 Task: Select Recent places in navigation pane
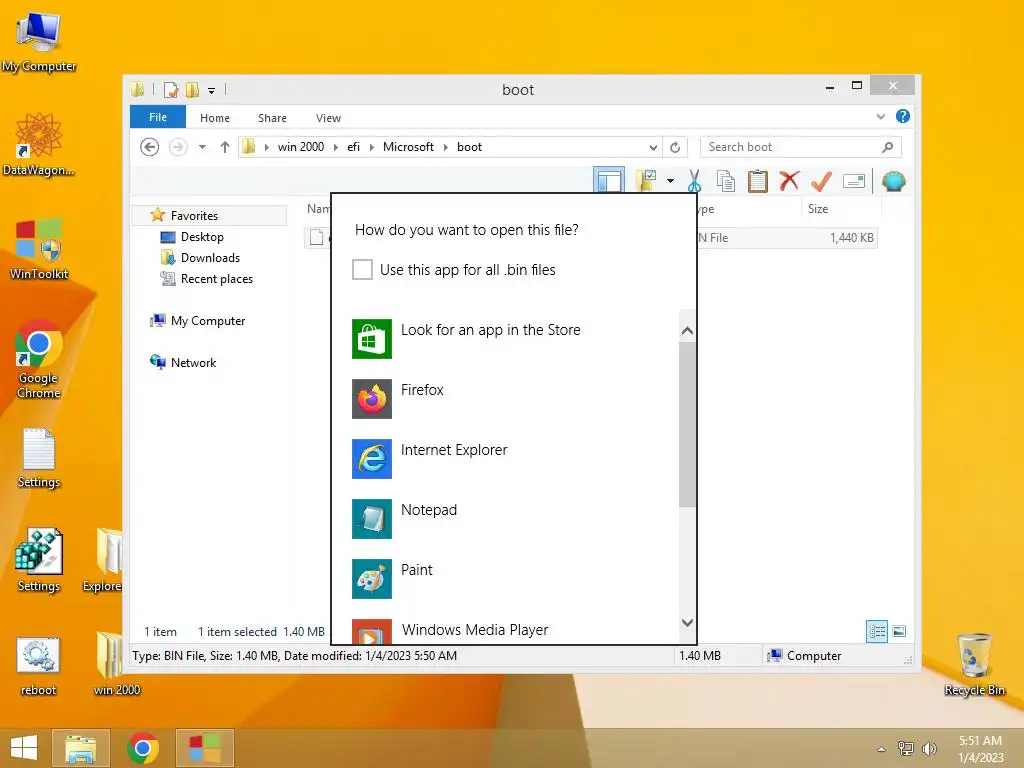[x=217, y=278]
